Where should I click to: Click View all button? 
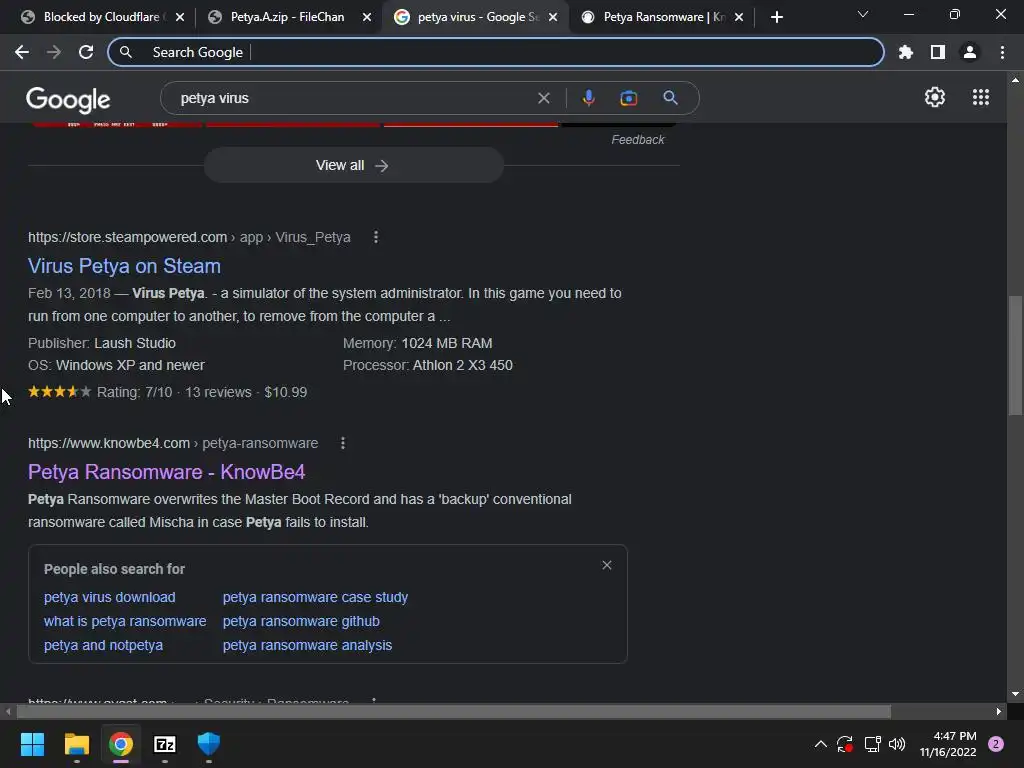click(x=353, y=165)
